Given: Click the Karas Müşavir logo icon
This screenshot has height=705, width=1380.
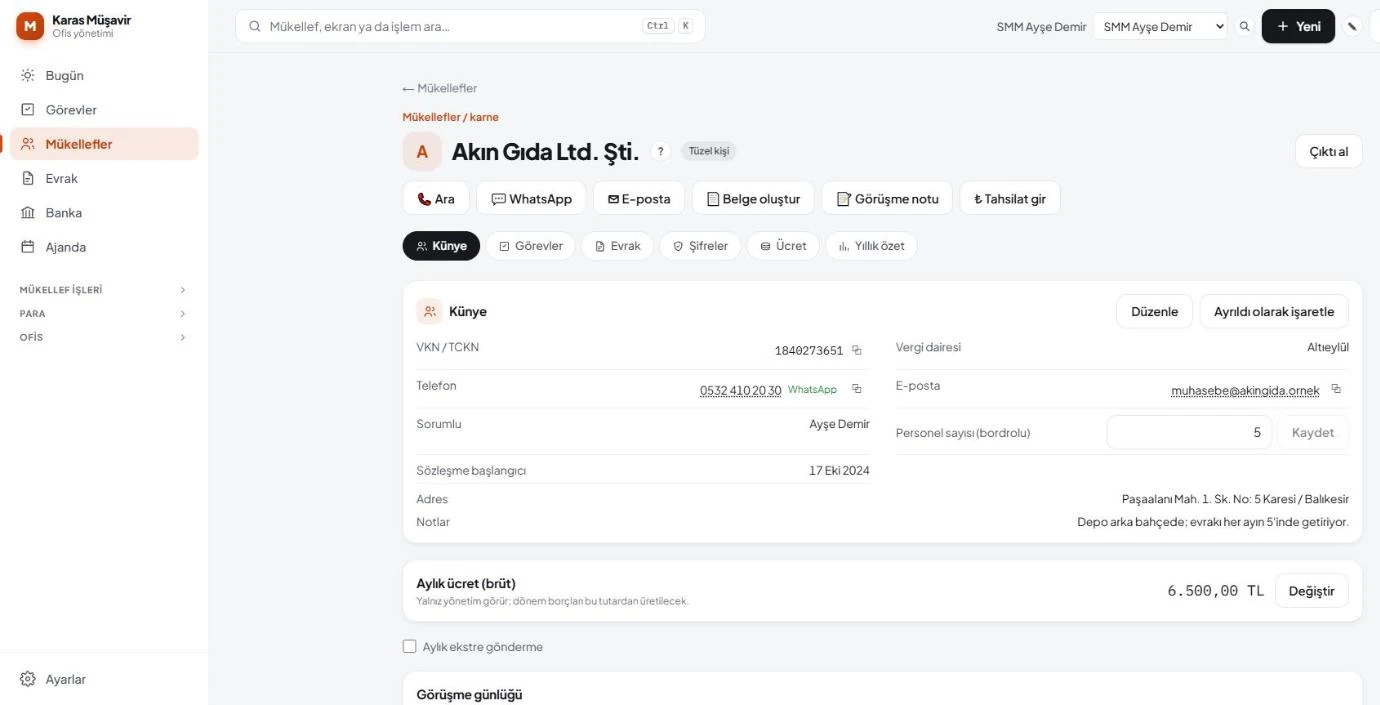Looking at the screenshot, I should [30, 26].
